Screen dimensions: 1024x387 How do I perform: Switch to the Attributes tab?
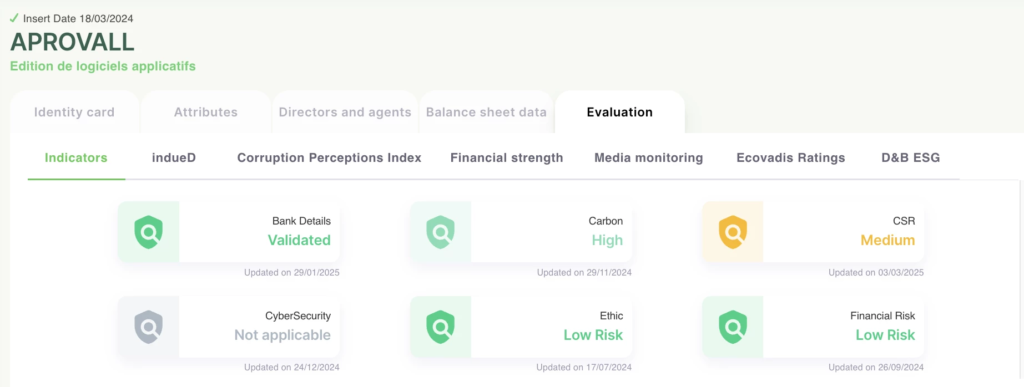coord(206,112)
